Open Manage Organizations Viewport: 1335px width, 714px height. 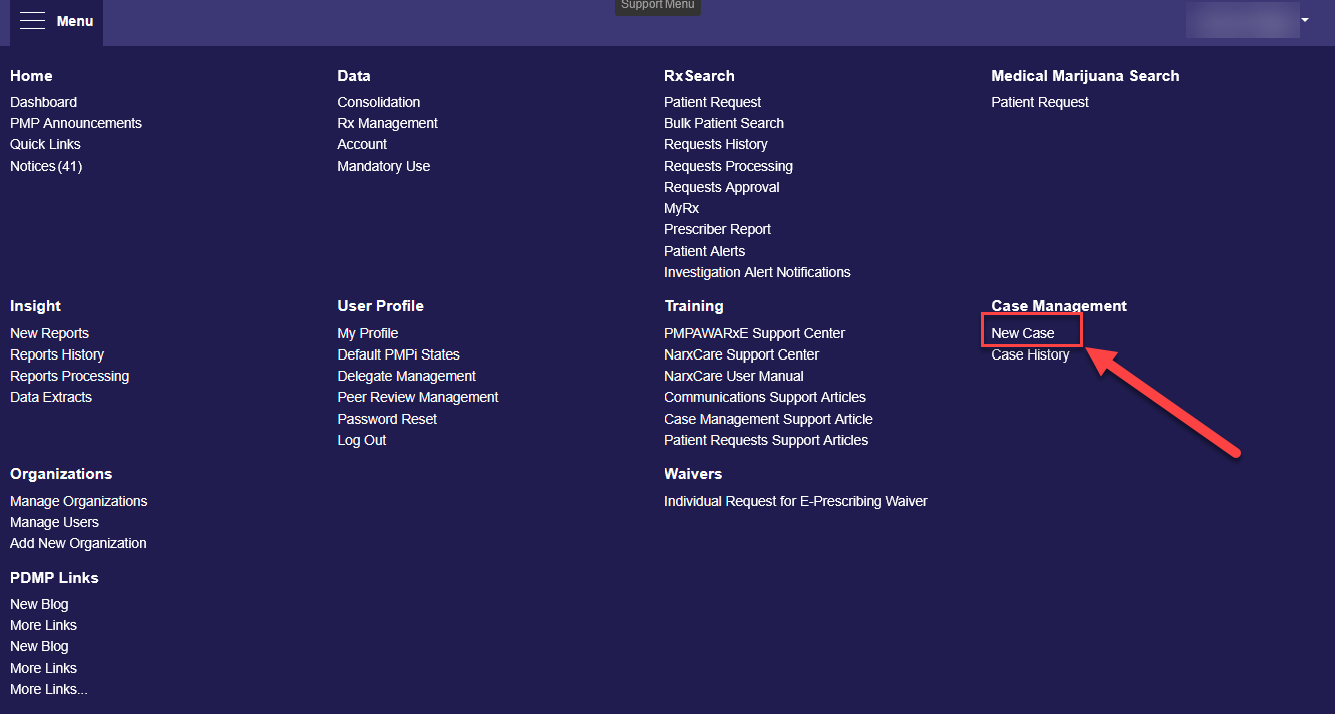coord(78,500)
